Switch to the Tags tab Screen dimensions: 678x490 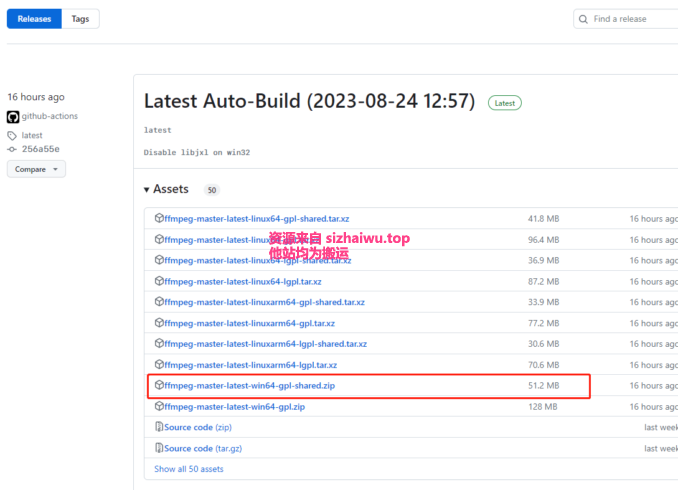80,19
